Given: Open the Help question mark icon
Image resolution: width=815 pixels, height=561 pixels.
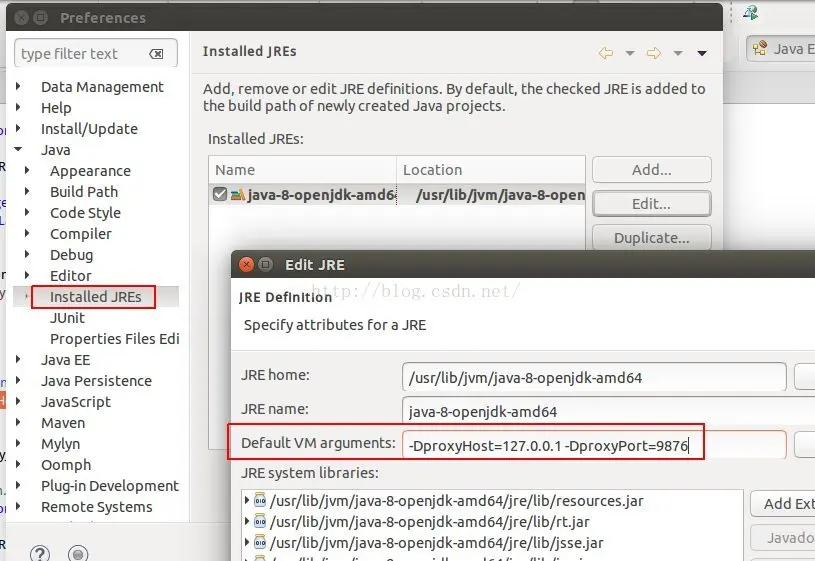Looking at the screenshot, I should tap(40, 553).
